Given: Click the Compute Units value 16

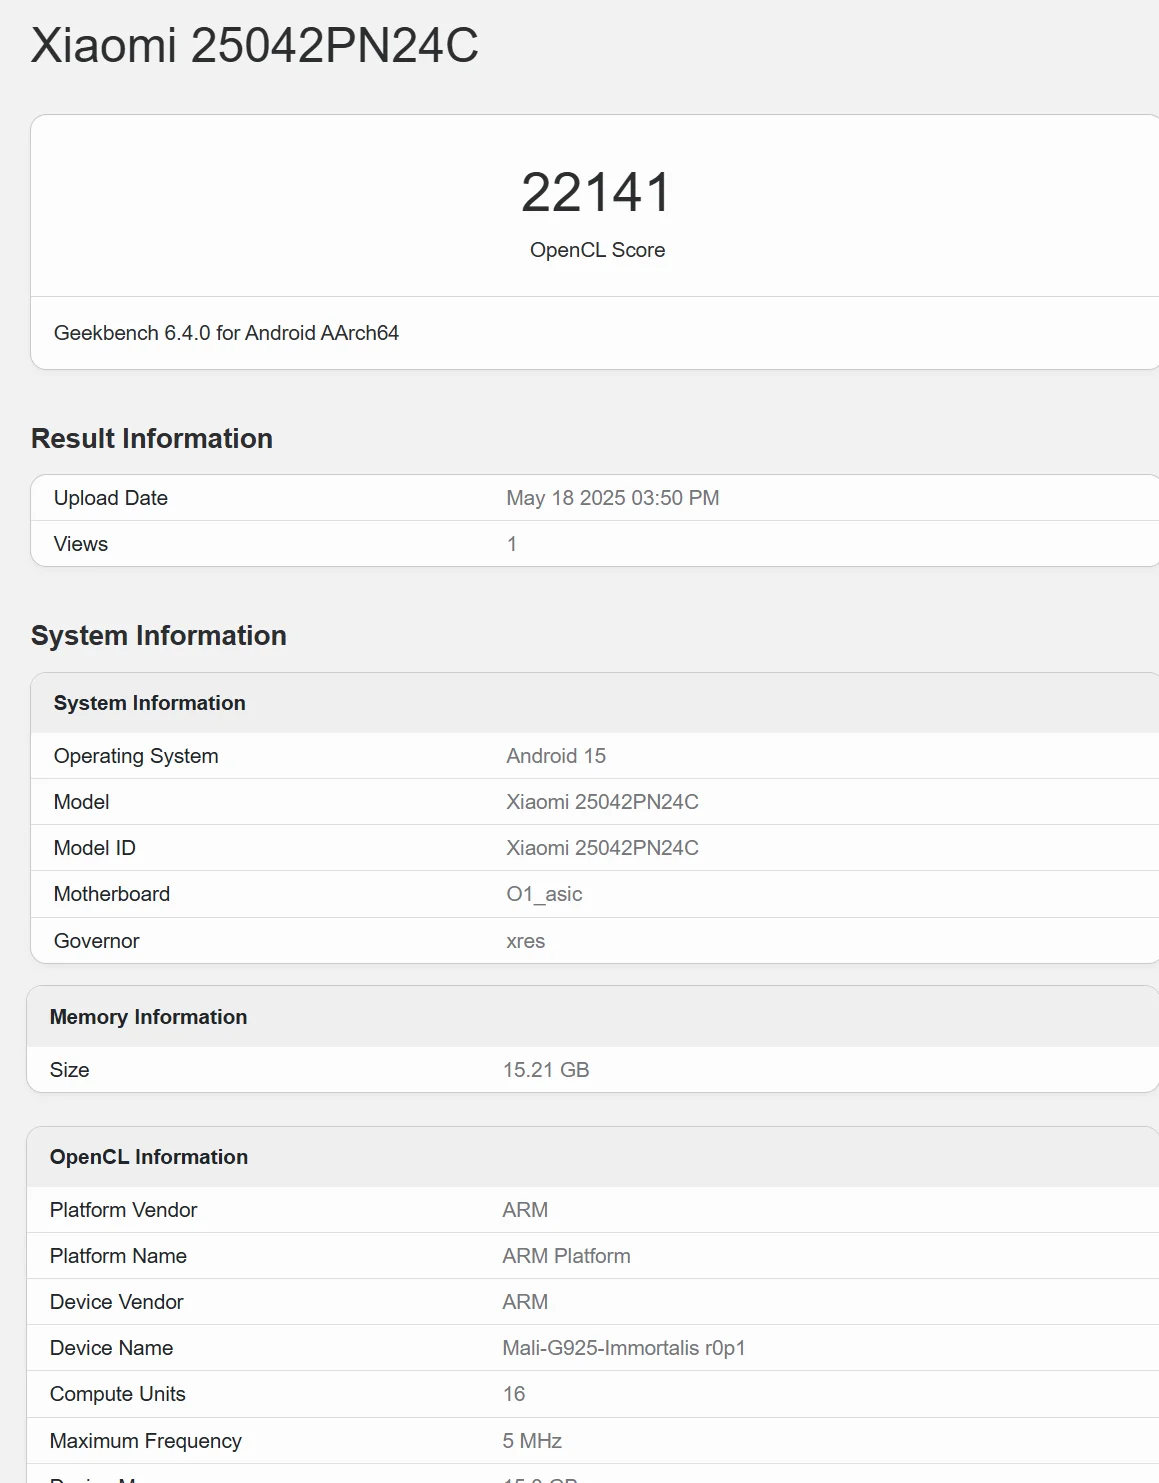Looking at the screenshot, I should (514, 1394).
